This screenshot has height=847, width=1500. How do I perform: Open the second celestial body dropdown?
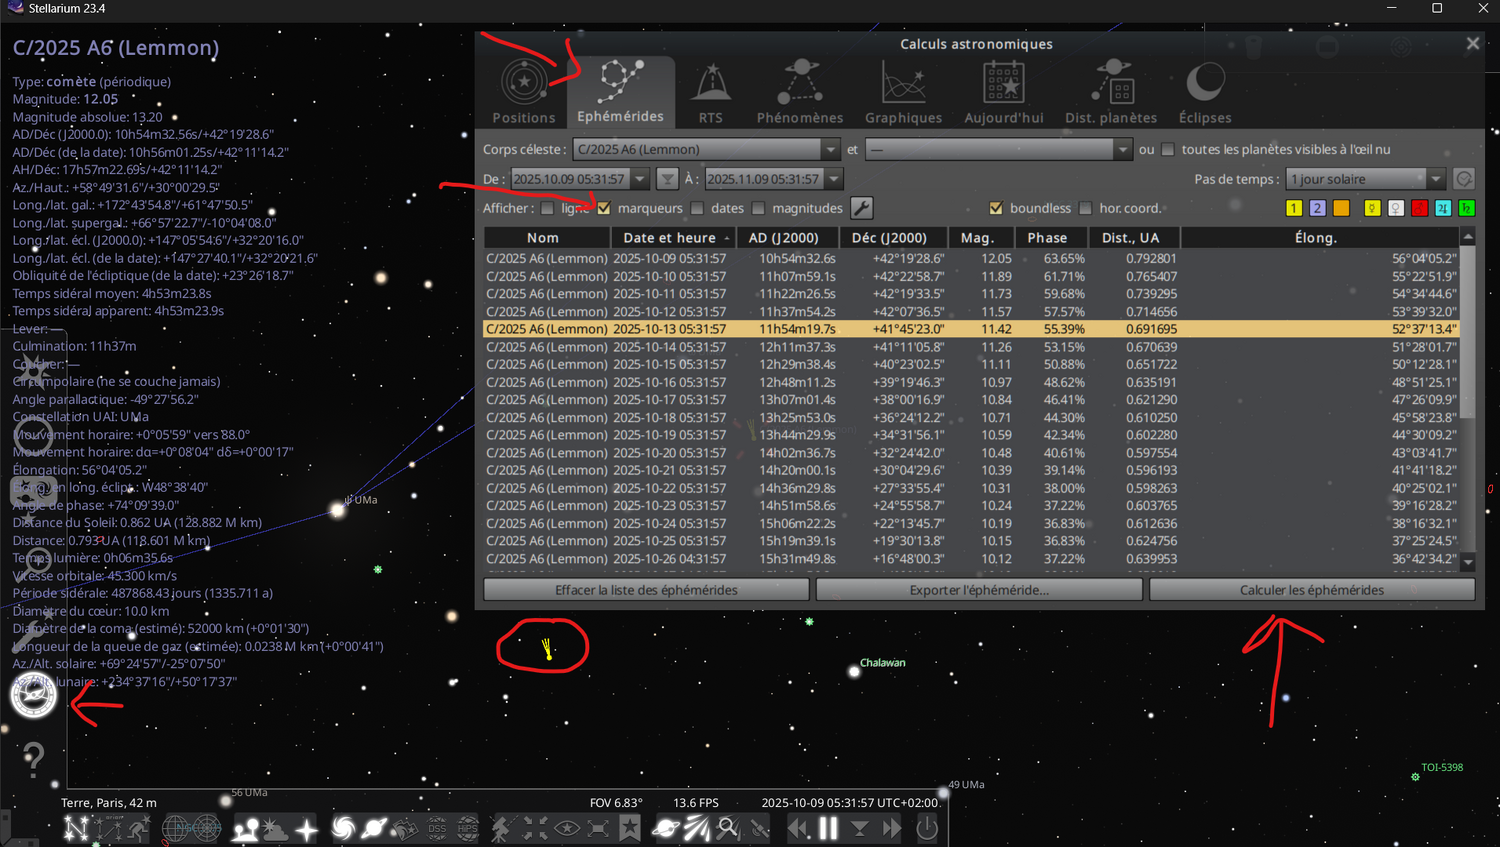click(998, 149)
